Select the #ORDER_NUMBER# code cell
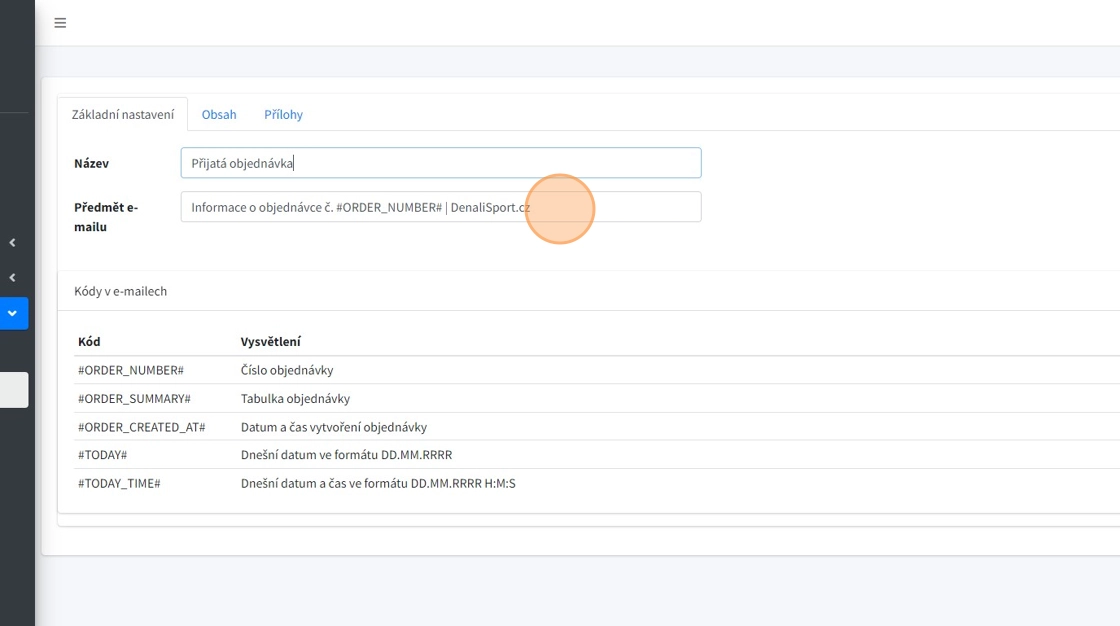Image resolution: width=1120 pixels, height=626 pixels. pos(131,370)
